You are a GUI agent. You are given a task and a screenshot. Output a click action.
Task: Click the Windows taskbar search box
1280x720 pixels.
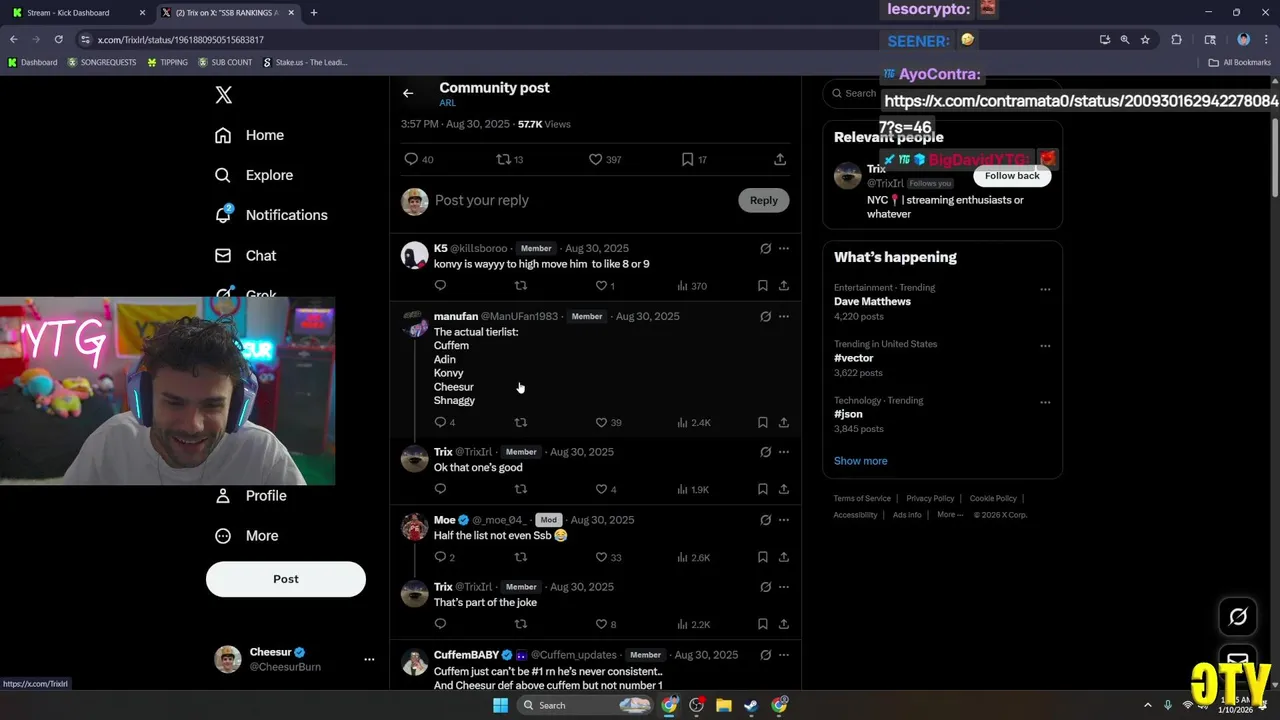pos(588,705)
